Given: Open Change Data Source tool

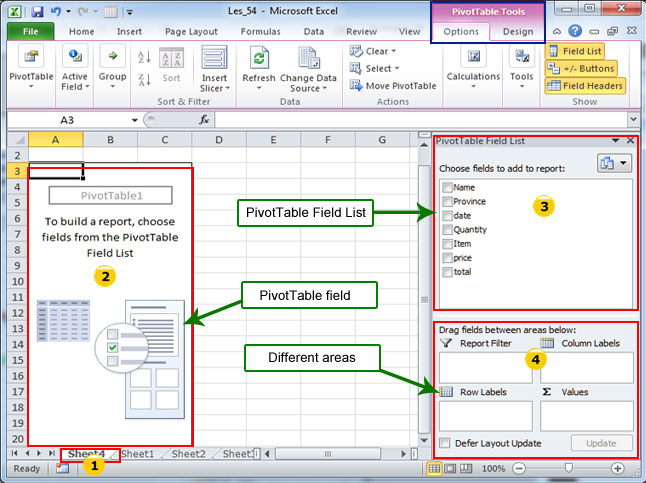Looking at the screenshot, I should [x=308, y=58].
